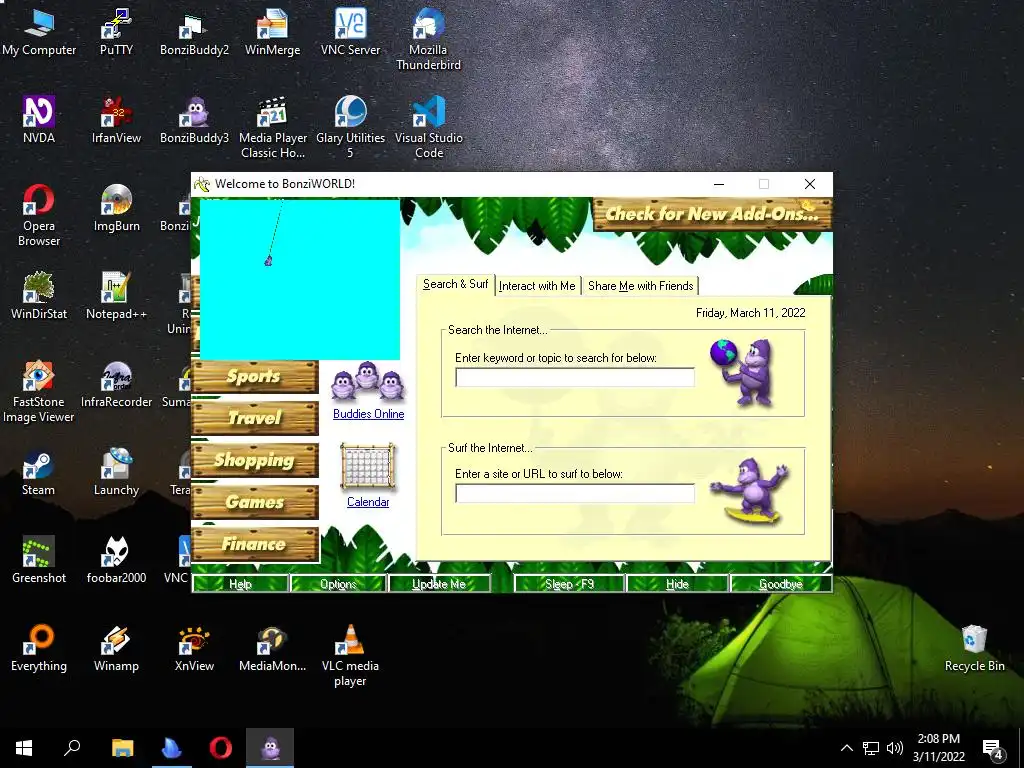Open the Travel wooden sign button
The width and height of the screenshot is (1024, 768).
(255, 418)
